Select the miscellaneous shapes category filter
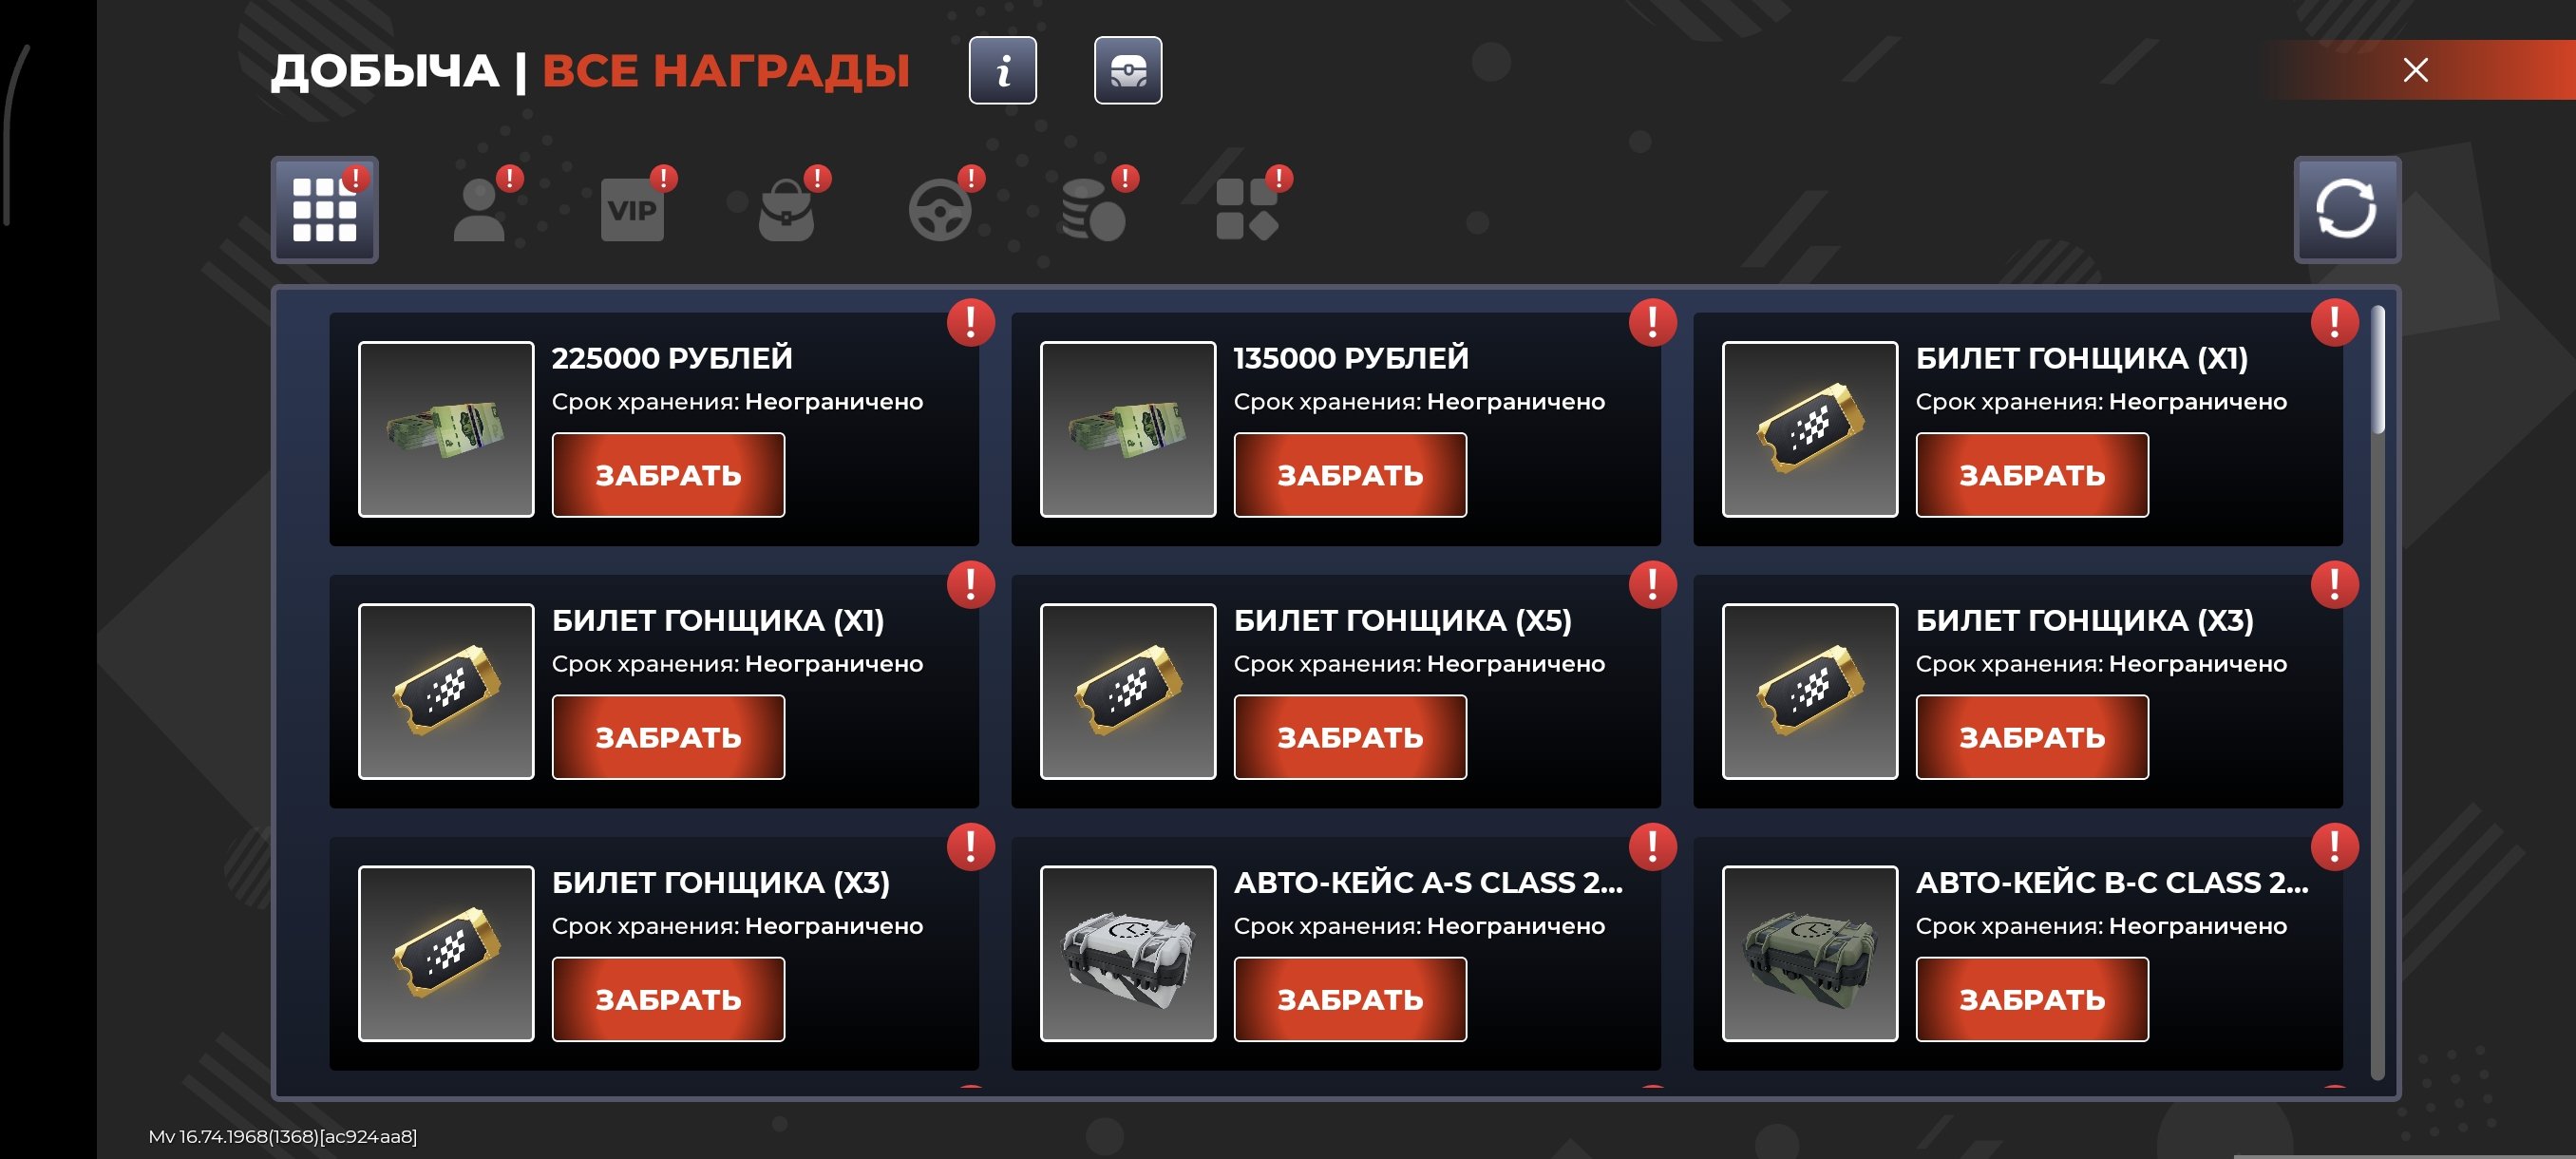 (1247, 210)
